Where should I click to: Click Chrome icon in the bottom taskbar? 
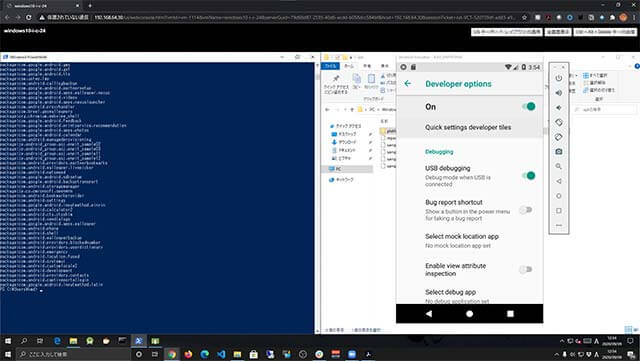click(172, 354)
